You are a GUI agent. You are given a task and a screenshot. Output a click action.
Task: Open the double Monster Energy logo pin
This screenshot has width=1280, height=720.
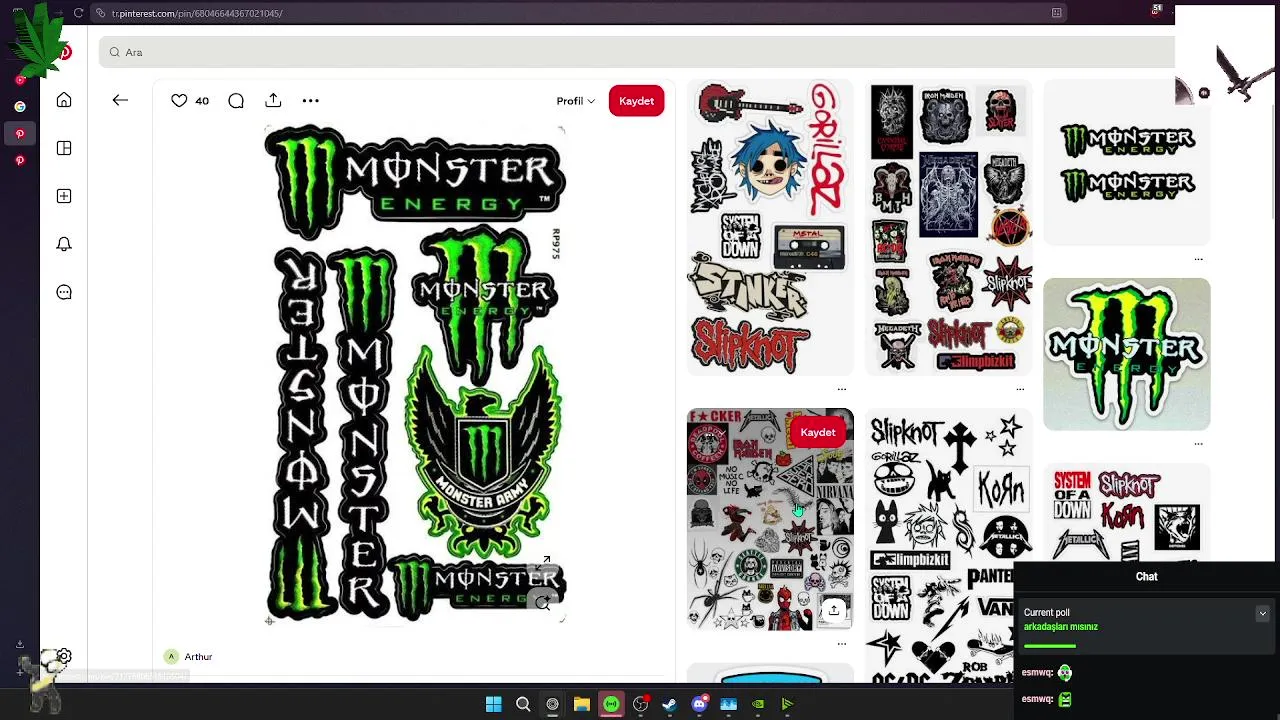click(x=1127, y=162)
